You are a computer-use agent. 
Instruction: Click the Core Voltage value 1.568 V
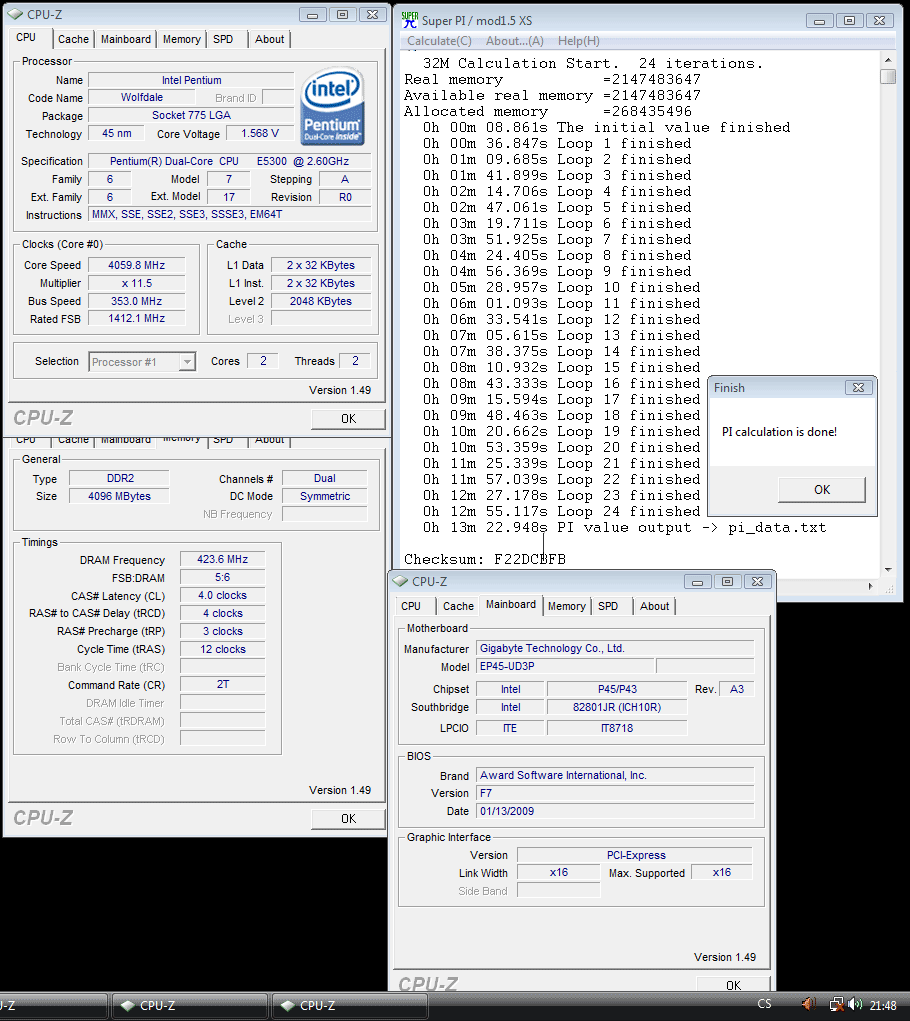(x=260, y=133)
